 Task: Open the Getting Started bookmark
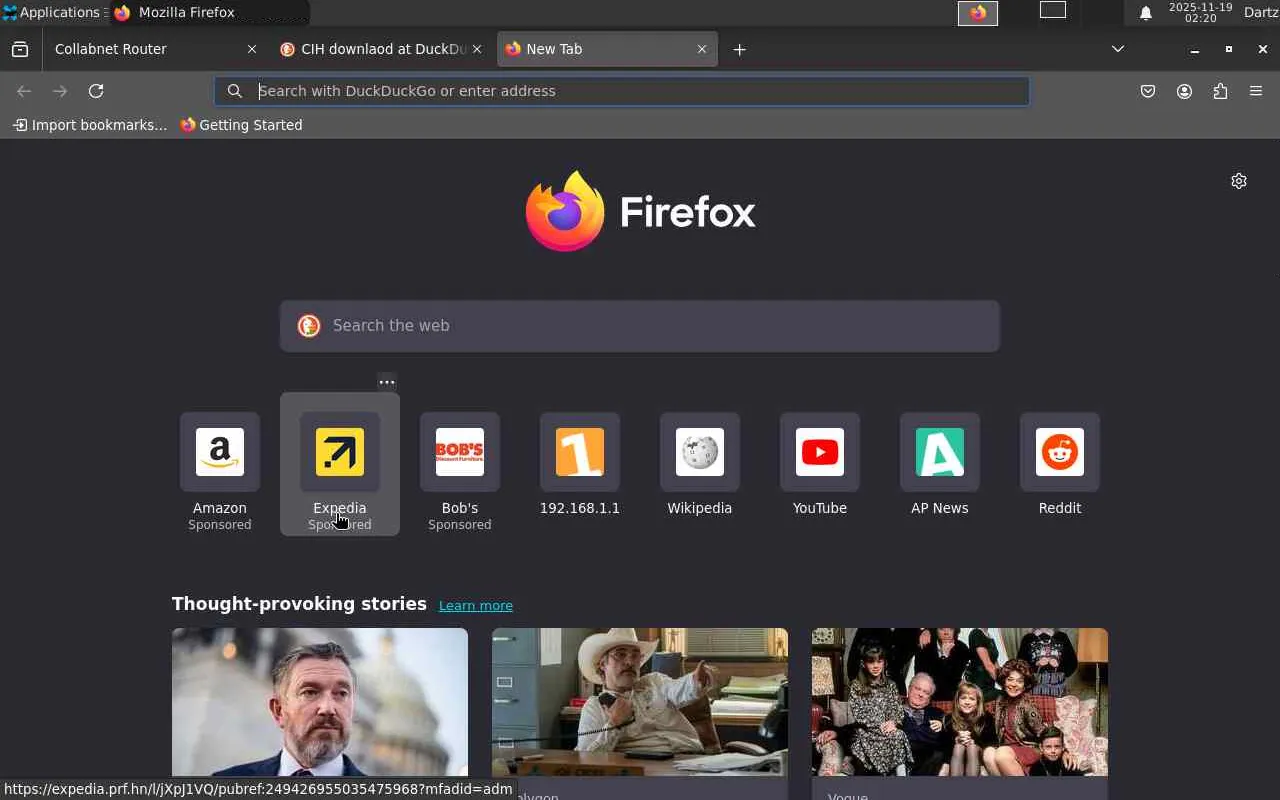[241, 125]
